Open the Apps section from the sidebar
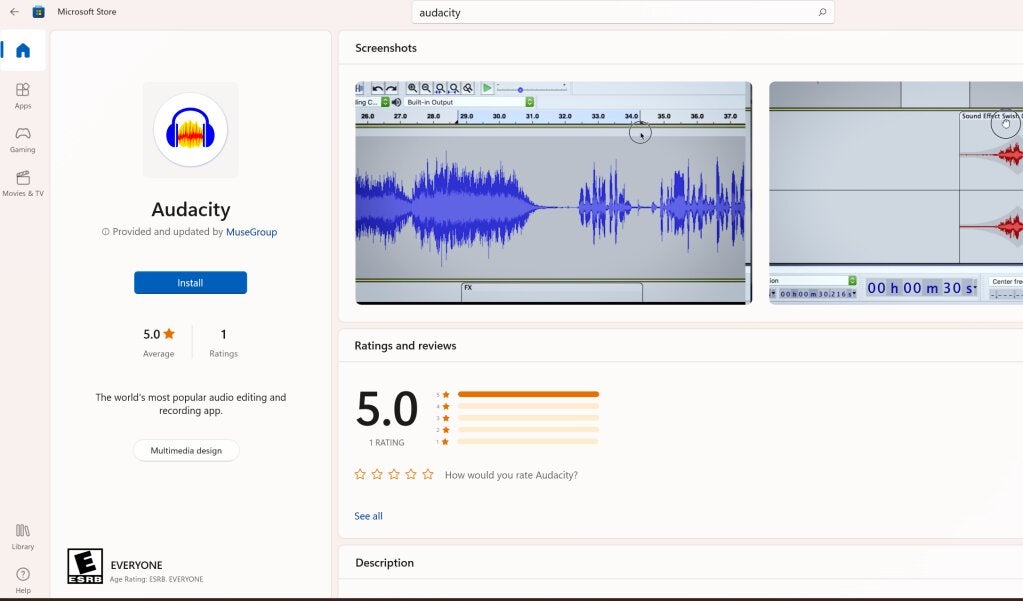This screenshot has height=601, width=1023. point(23,95)
